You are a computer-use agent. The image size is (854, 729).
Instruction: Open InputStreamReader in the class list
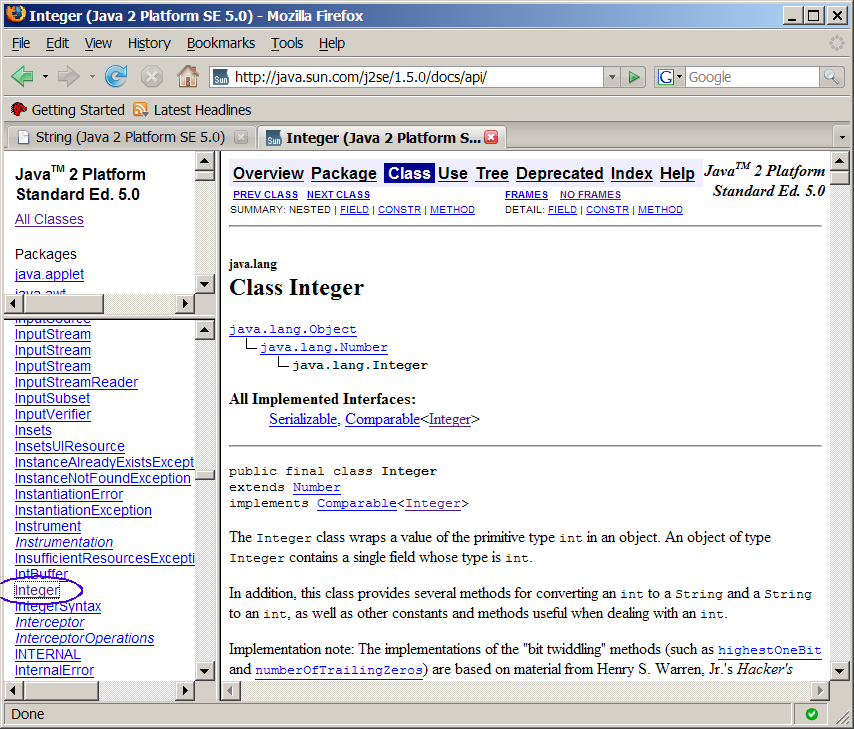pyautogui.click(x=76, y=382)
